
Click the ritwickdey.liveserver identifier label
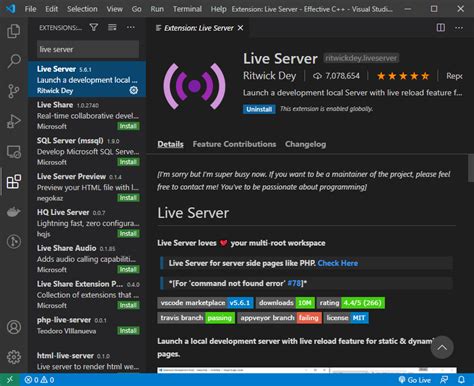click(361, 58)
